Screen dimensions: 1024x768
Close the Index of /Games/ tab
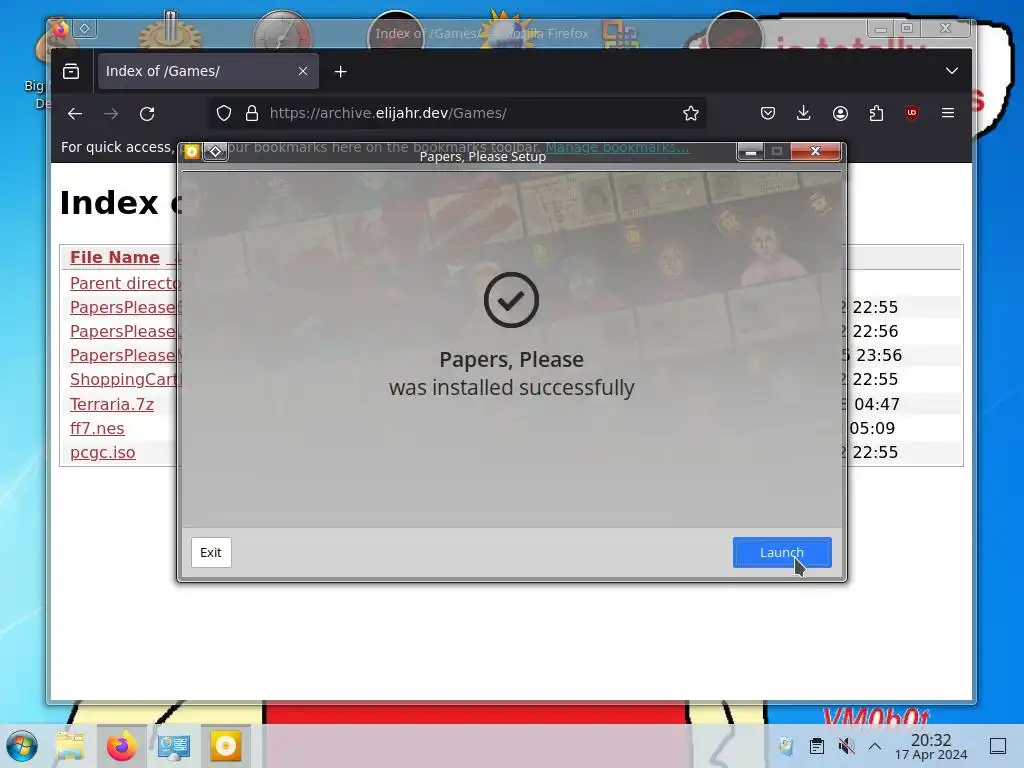click(302, 71)
